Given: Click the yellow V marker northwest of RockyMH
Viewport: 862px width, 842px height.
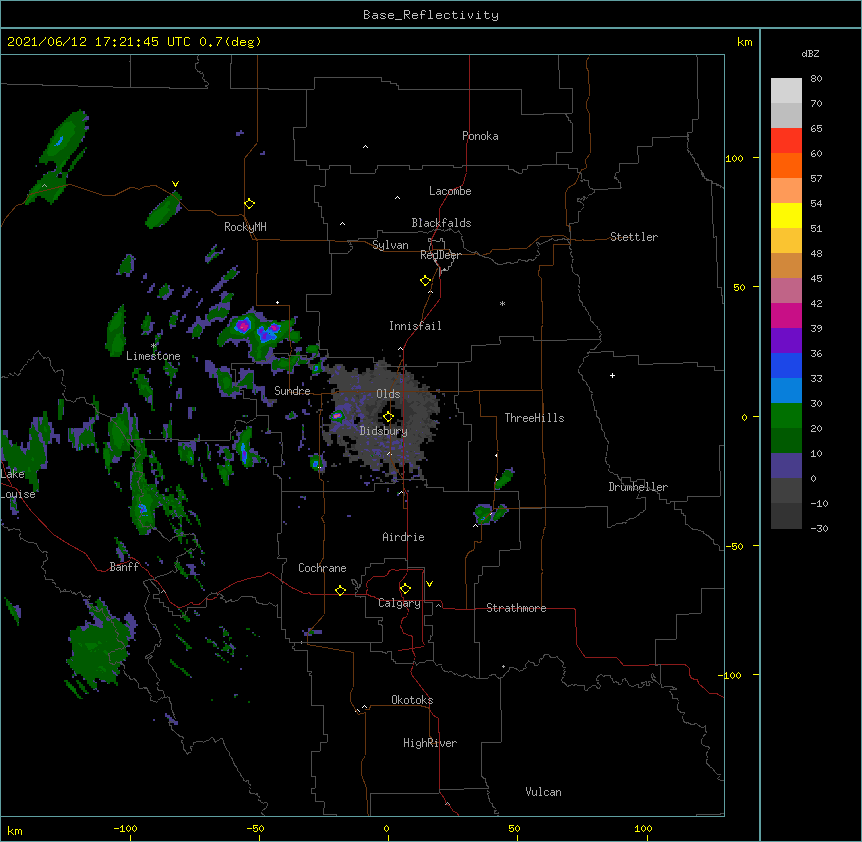Looking at the screenshot, I should click(x=175, y=184).
